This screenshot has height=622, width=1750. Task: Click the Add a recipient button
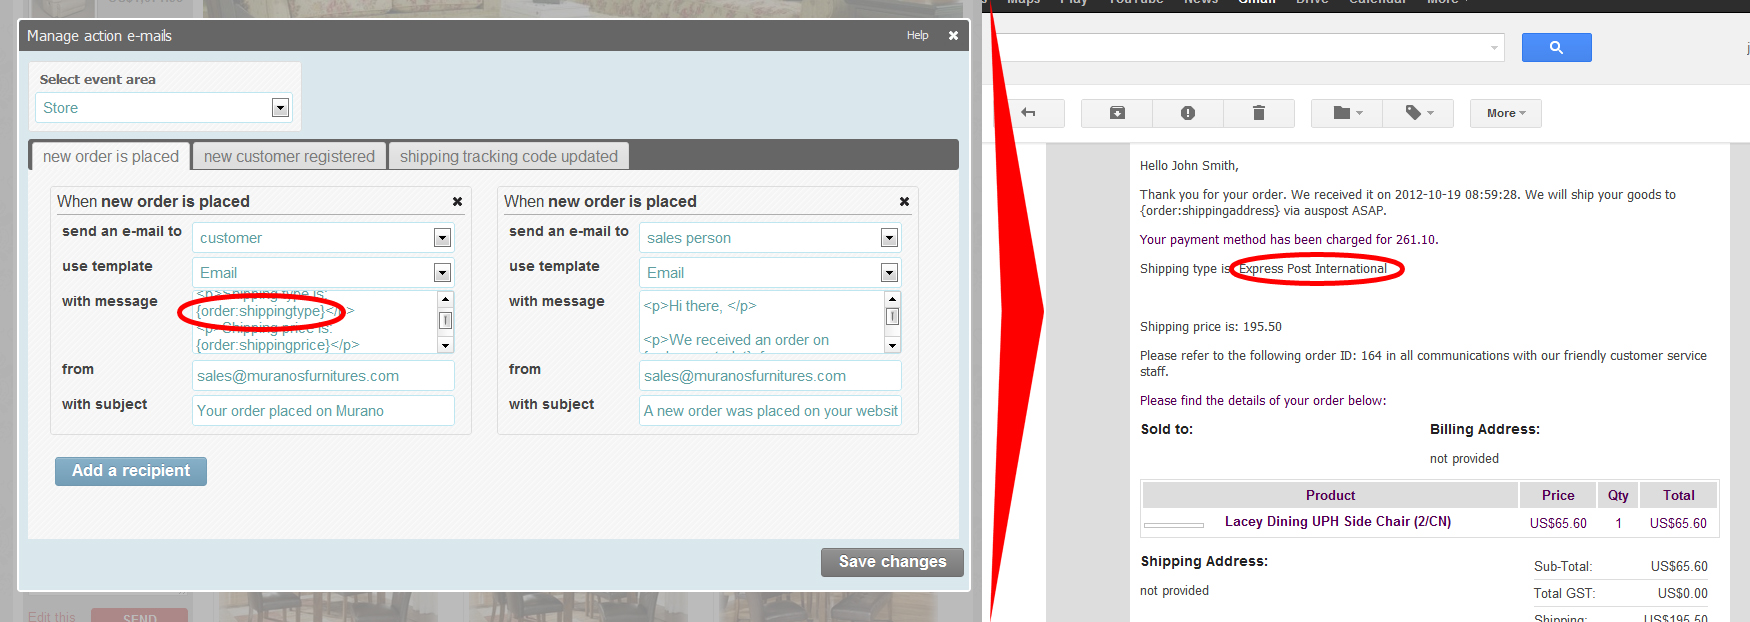coord(131,471)
